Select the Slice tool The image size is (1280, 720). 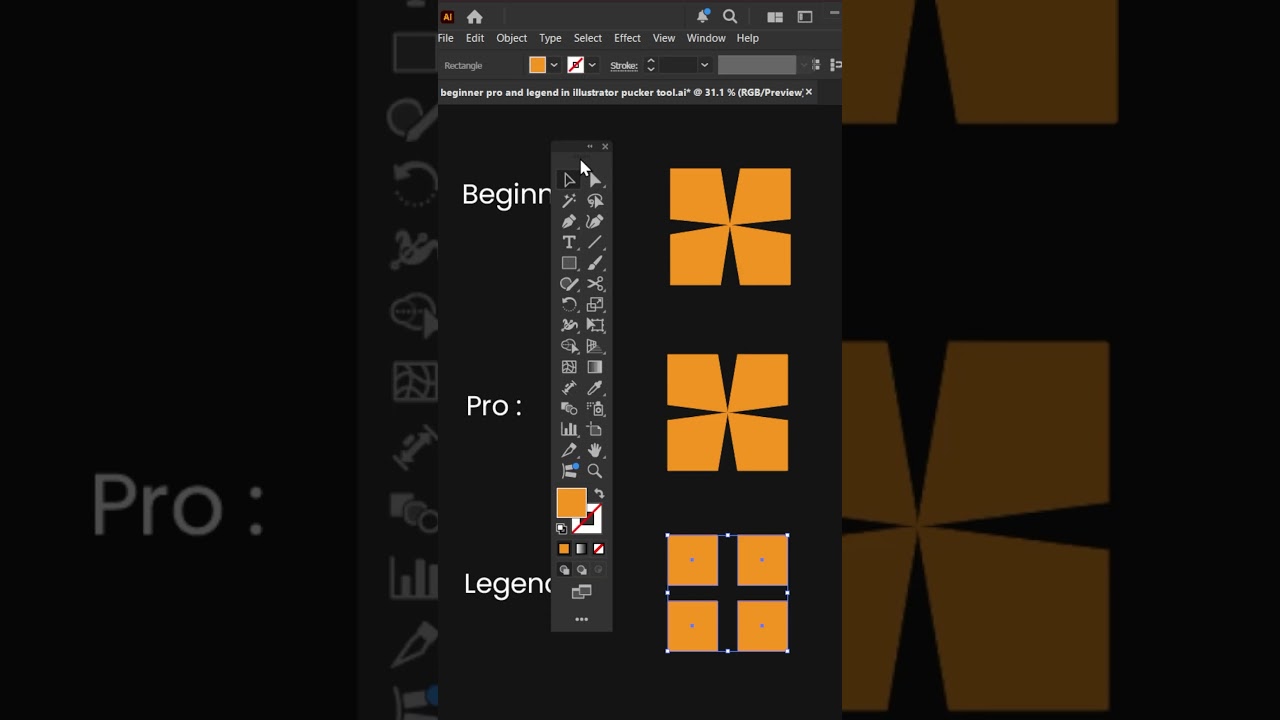coord(569,451)
